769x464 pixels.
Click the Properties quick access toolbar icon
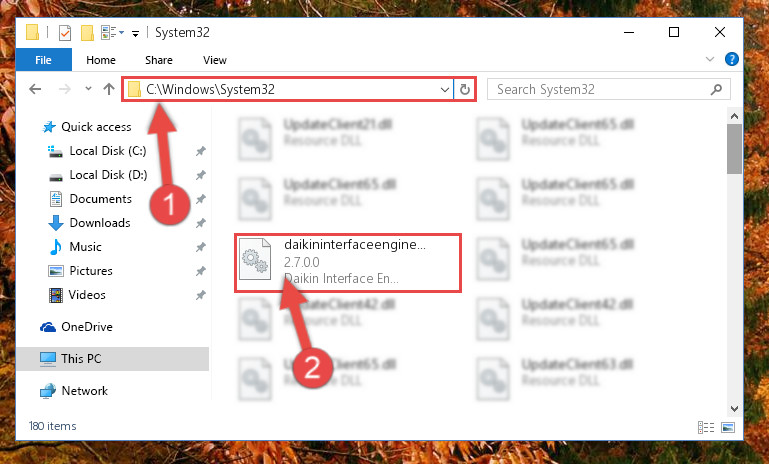coord(65,33)
